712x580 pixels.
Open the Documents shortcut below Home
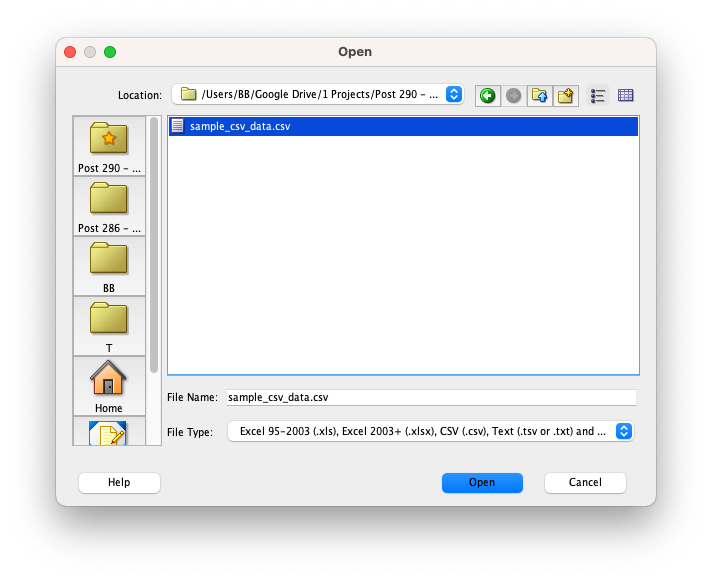click(109, 433)
